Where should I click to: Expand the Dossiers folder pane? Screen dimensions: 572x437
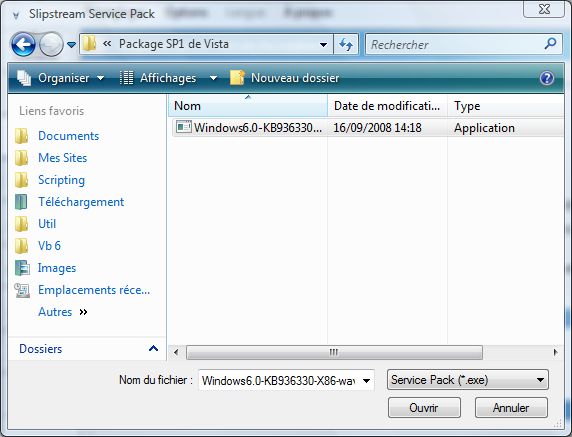pyautogui.click(x=154, y=349)
